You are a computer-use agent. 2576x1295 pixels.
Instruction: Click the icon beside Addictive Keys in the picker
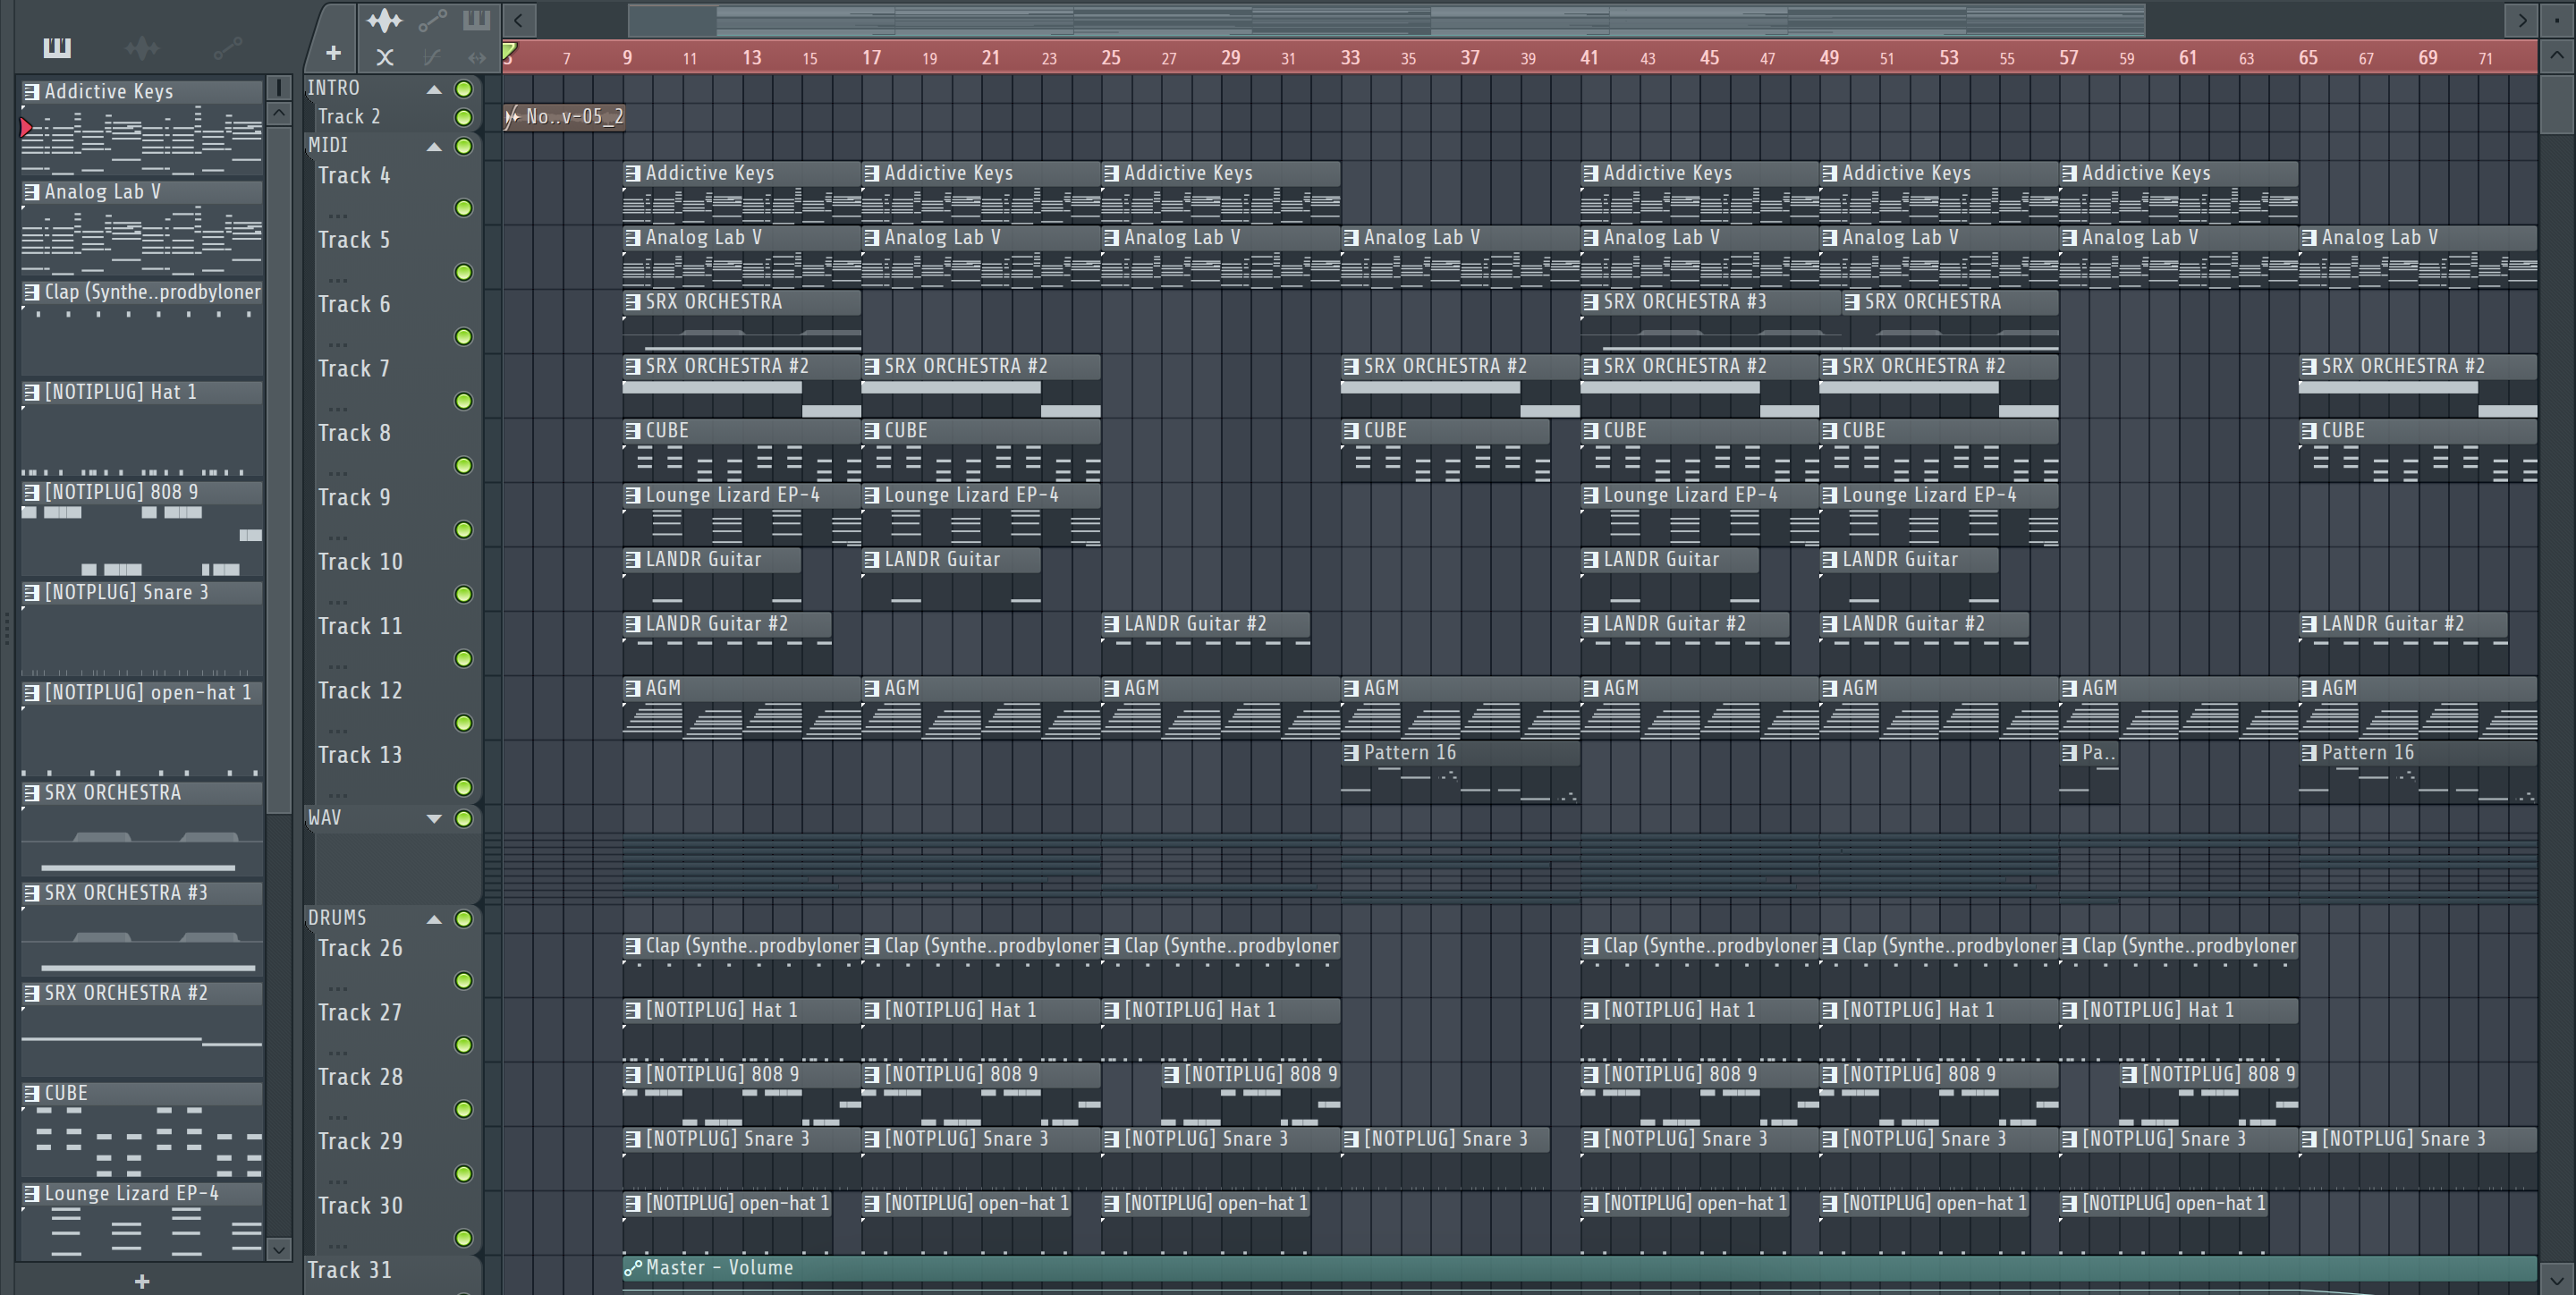tap(32, 91)
